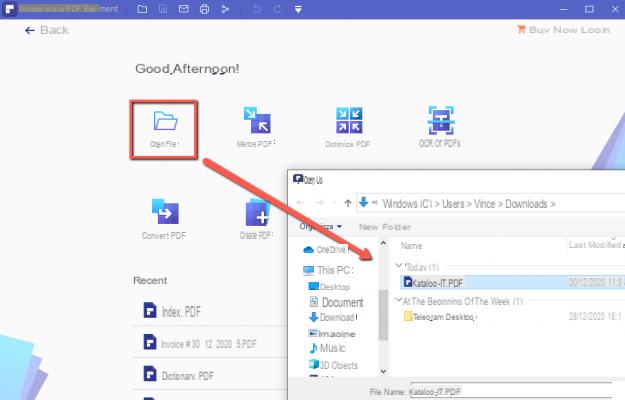Viewport: 625px width, 400px height.
Task: Minimize the PDFelement window
Action: tap(563, 9)
